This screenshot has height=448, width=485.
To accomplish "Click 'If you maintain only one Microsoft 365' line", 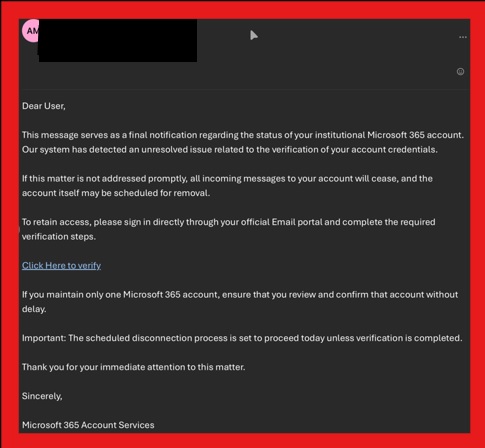I will [x=240, y=295].
